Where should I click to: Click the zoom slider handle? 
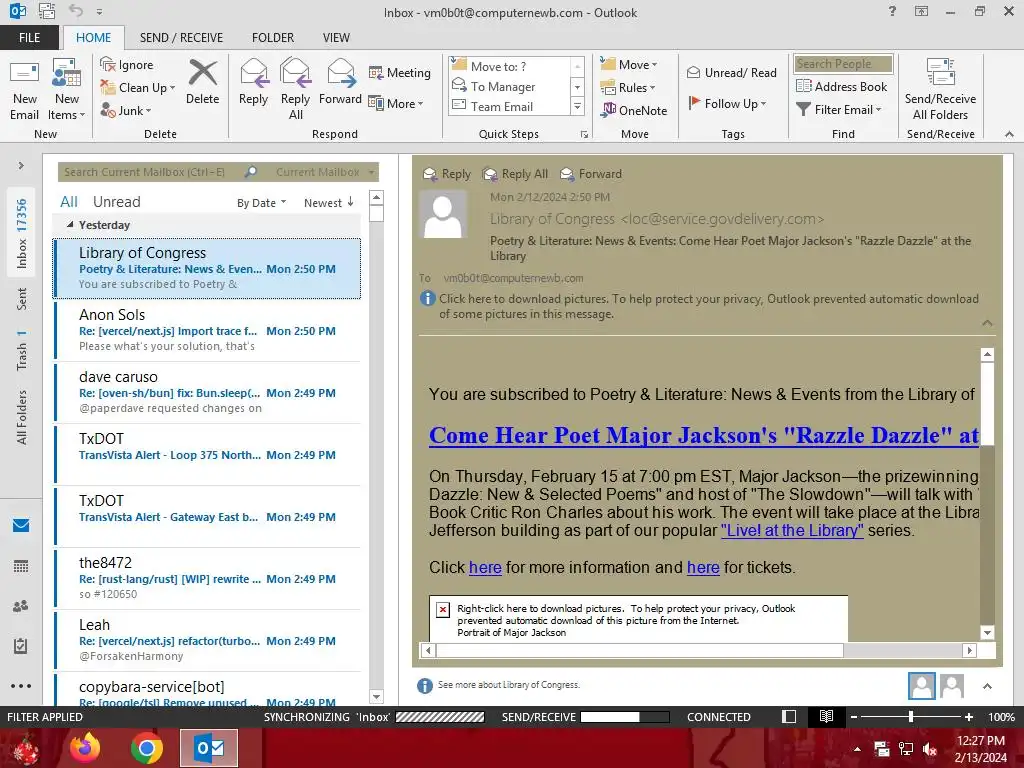click(x=911, y=717)
